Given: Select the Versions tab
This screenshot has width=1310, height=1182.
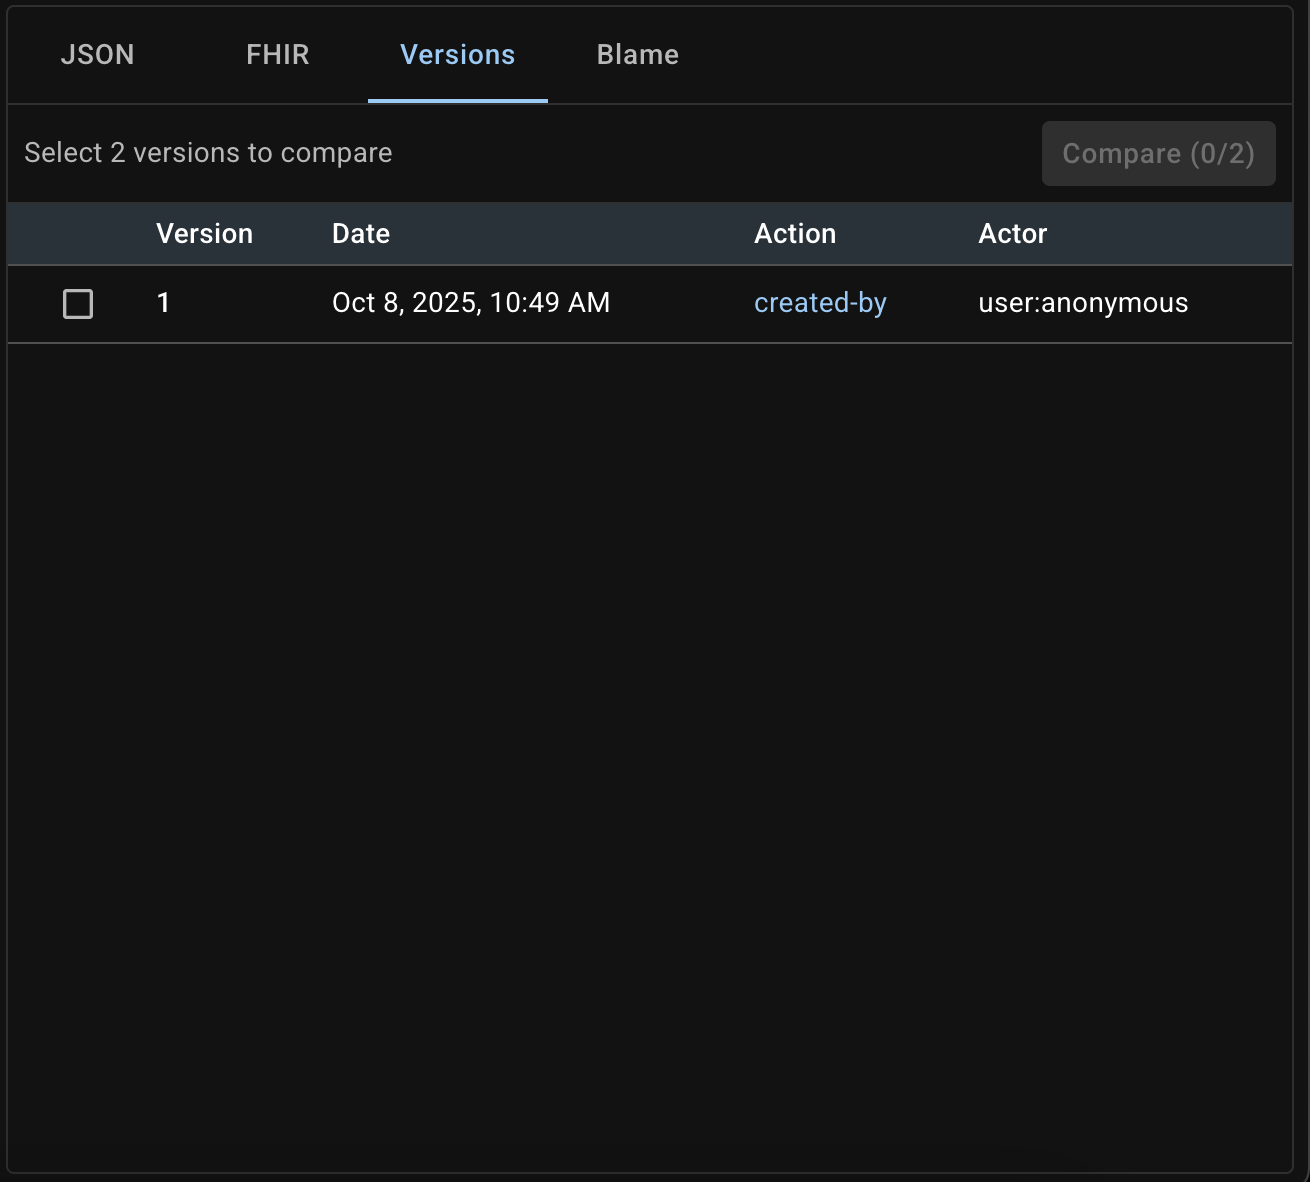Looking at the screenshot, I should point(457,55).
